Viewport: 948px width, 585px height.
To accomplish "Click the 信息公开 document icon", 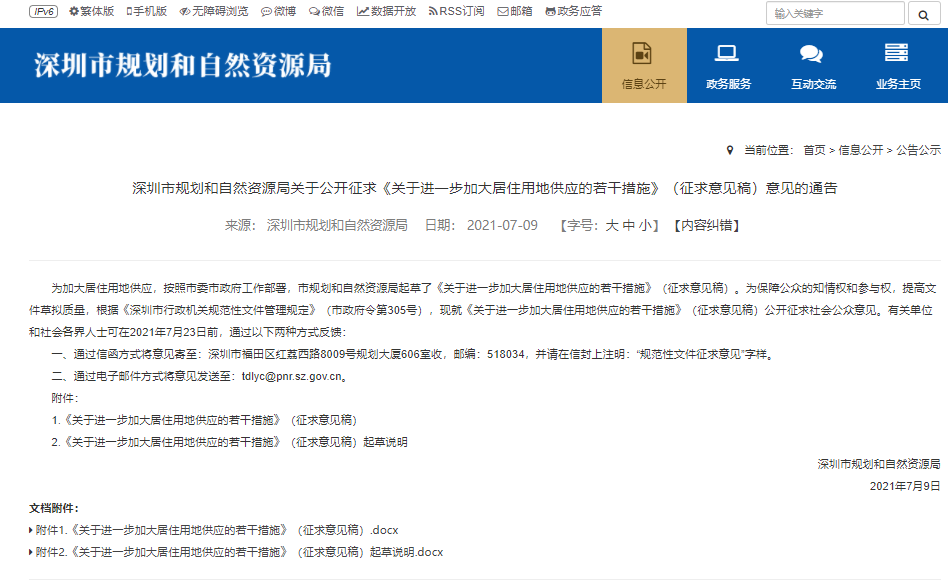I will pos(642,54).
